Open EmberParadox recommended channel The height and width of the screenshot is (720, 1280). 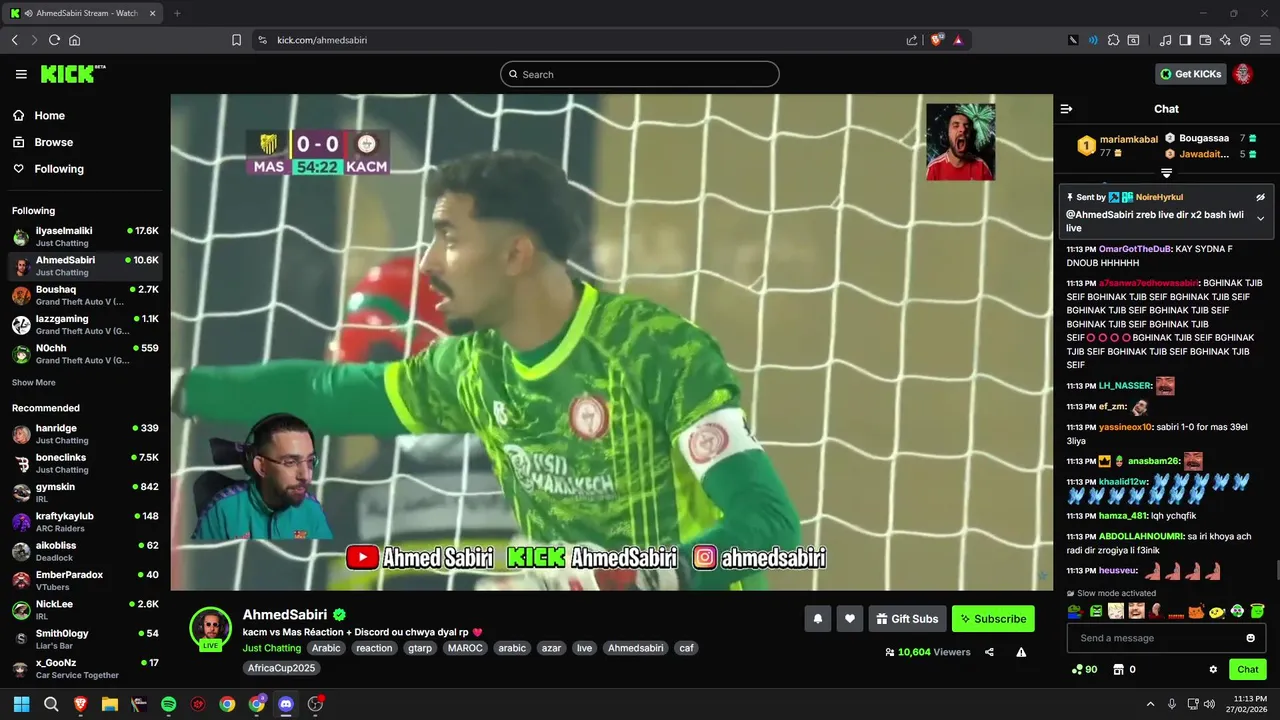click(85, 580)
